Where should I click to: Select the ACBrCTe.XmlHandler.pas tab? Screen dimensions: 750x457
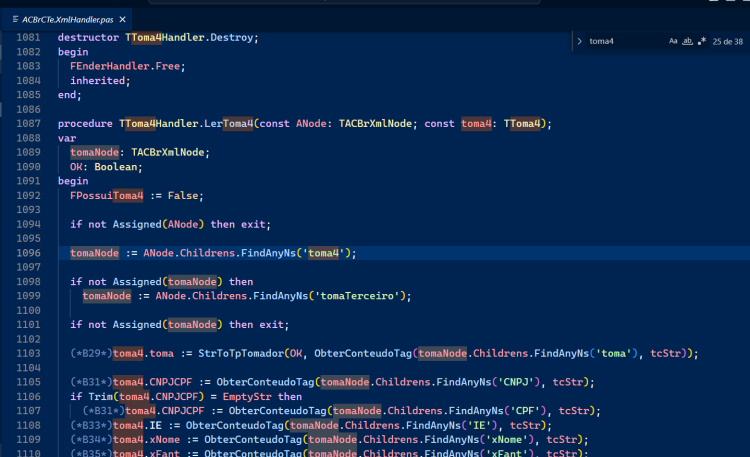coord(67,20)
